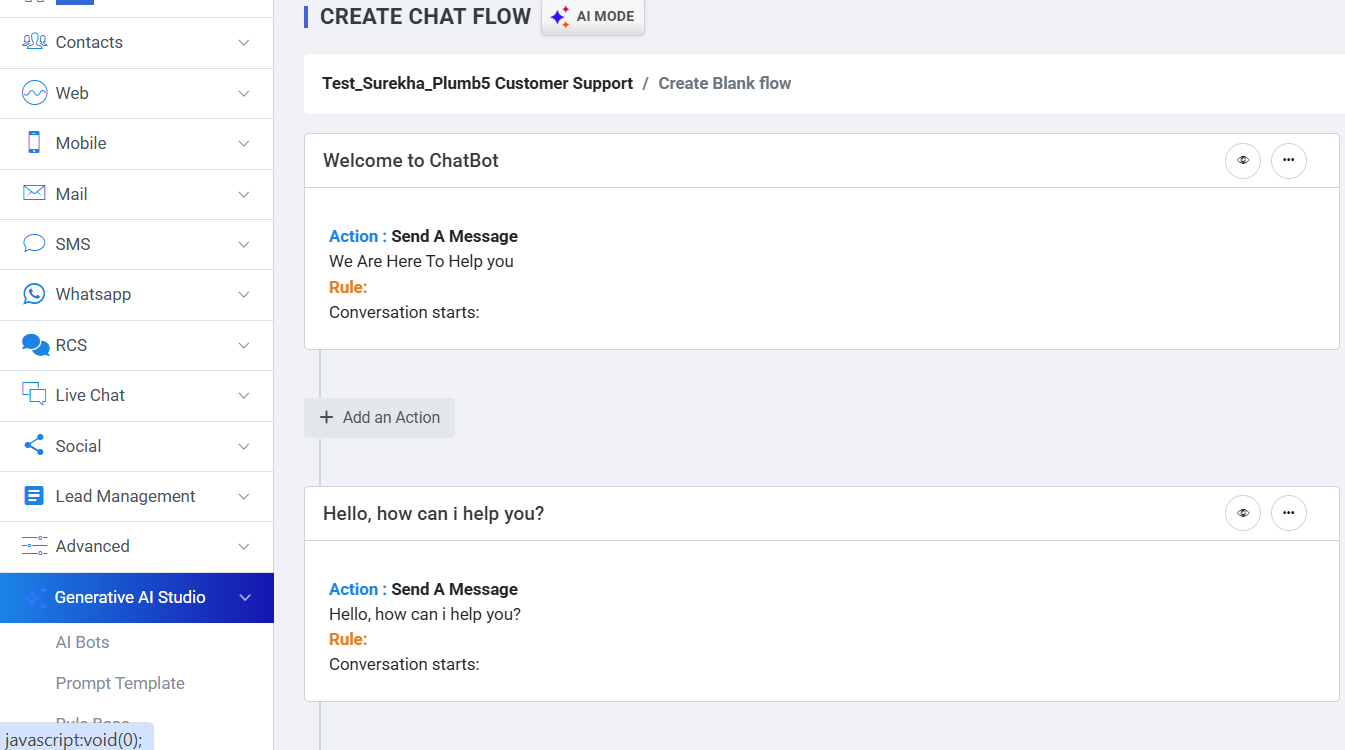Click the Mail envelope icon

click(35, 193)
